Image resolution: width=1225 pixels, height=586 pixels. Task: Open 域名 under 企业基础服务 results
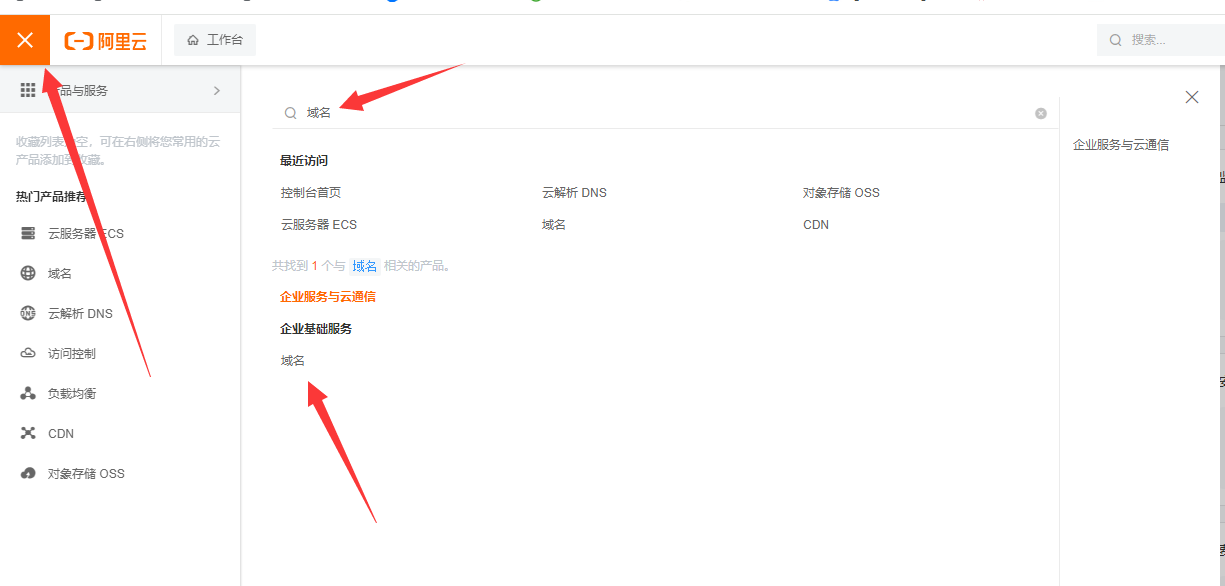coord(293,361)
